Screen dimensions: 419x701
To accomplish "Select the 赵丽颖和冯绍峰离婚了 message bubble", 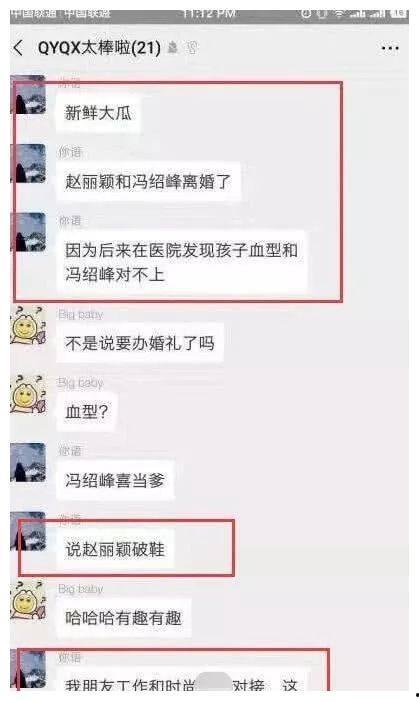I will coord(148,182).
